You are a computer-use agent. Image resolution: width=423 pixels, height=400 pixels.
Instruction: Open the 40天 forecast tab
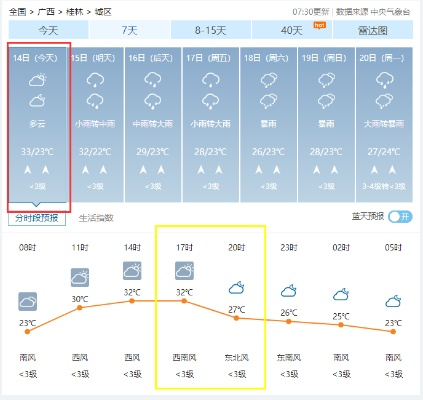pos(292,30)
